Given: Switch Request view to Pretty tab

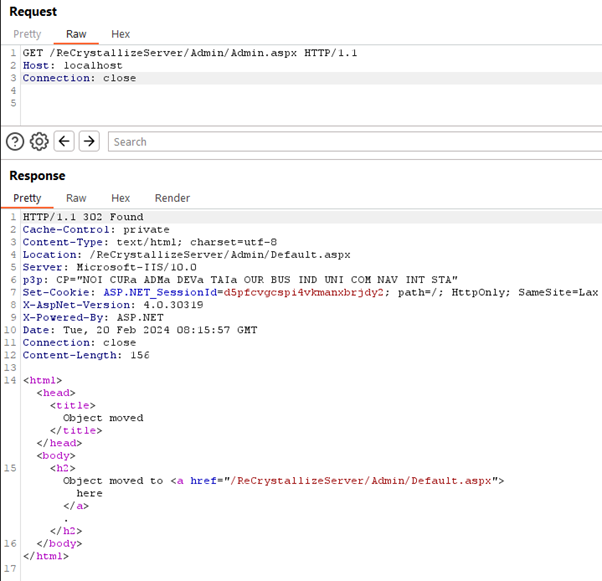Looking at the screenshot, I should point(27,34).
